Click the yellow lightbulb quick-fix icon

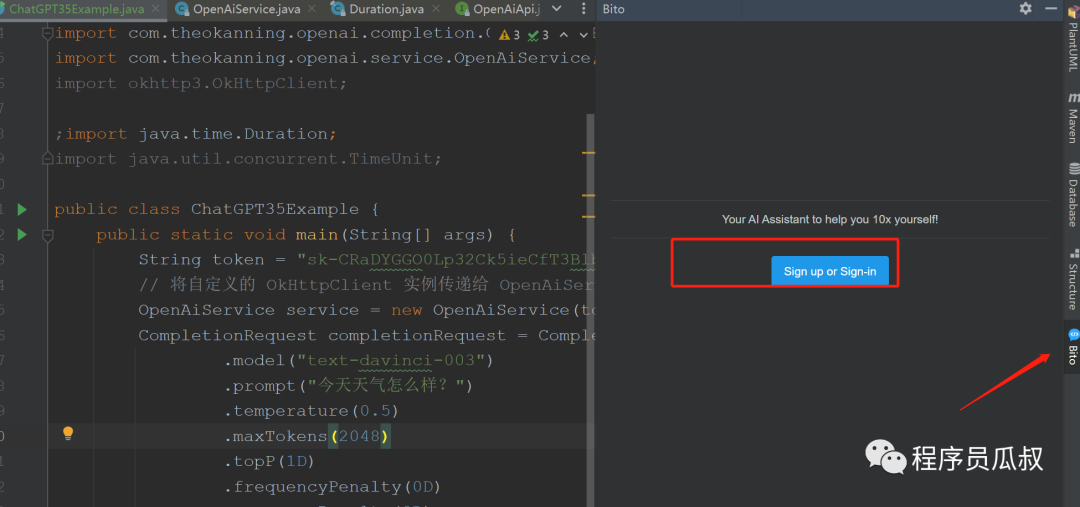(68, 433)
